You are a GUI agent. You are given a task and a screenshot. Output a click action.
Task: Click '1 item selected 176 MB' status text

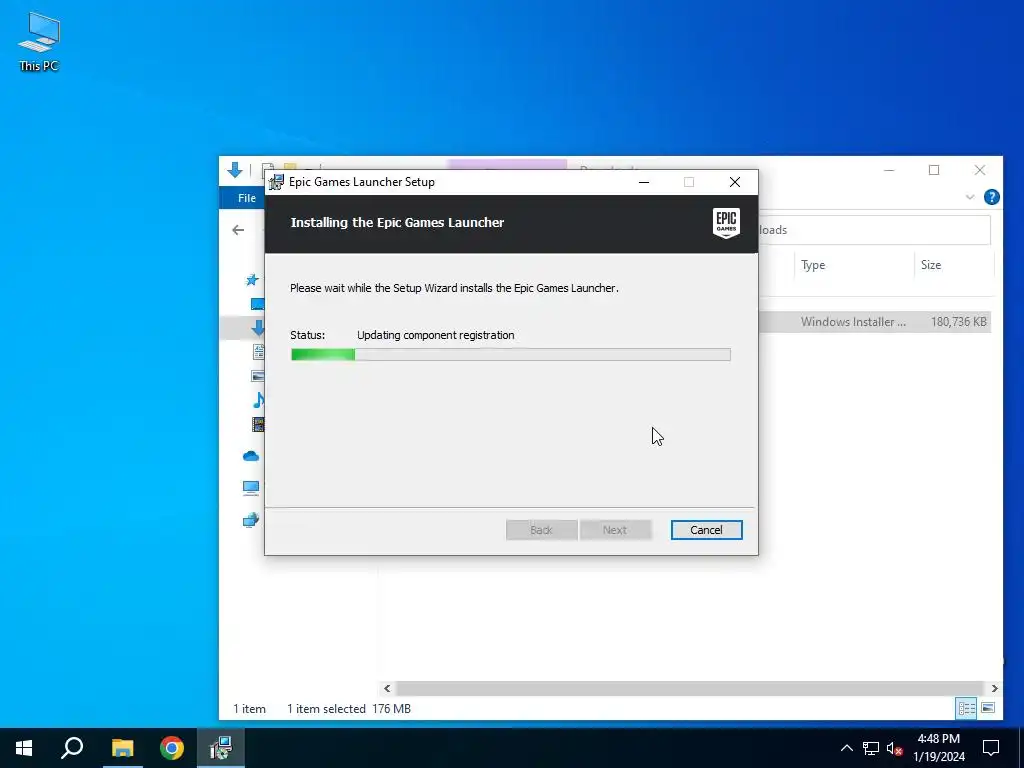click(349, 709)
